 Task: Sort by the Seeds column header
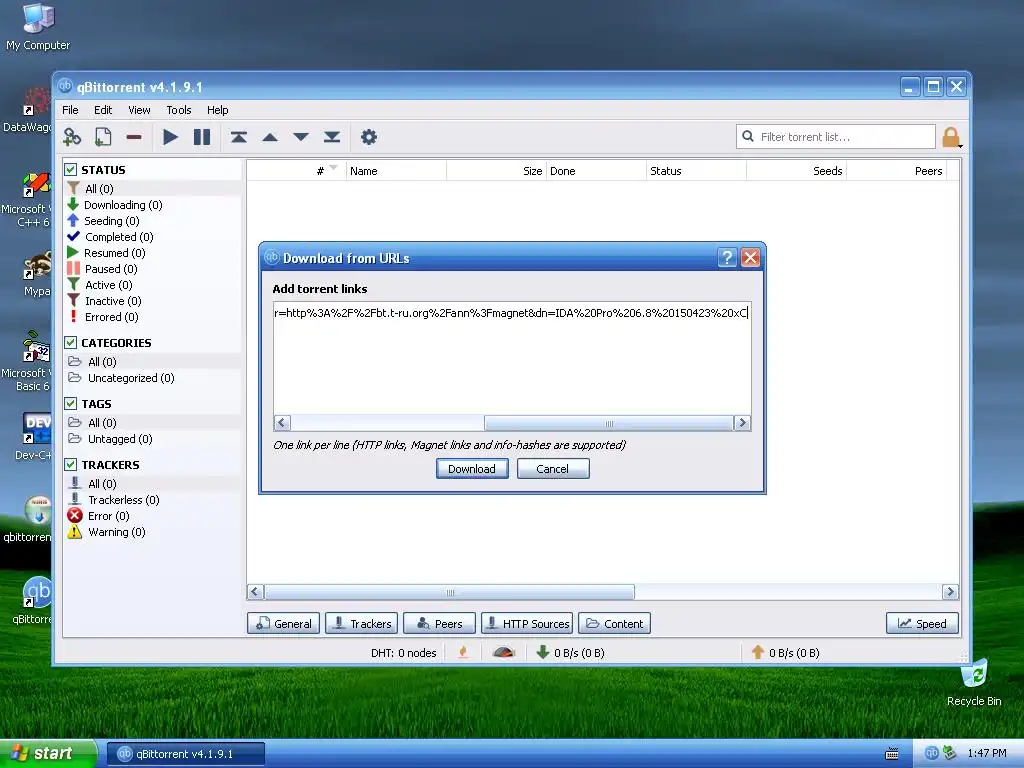796,171
